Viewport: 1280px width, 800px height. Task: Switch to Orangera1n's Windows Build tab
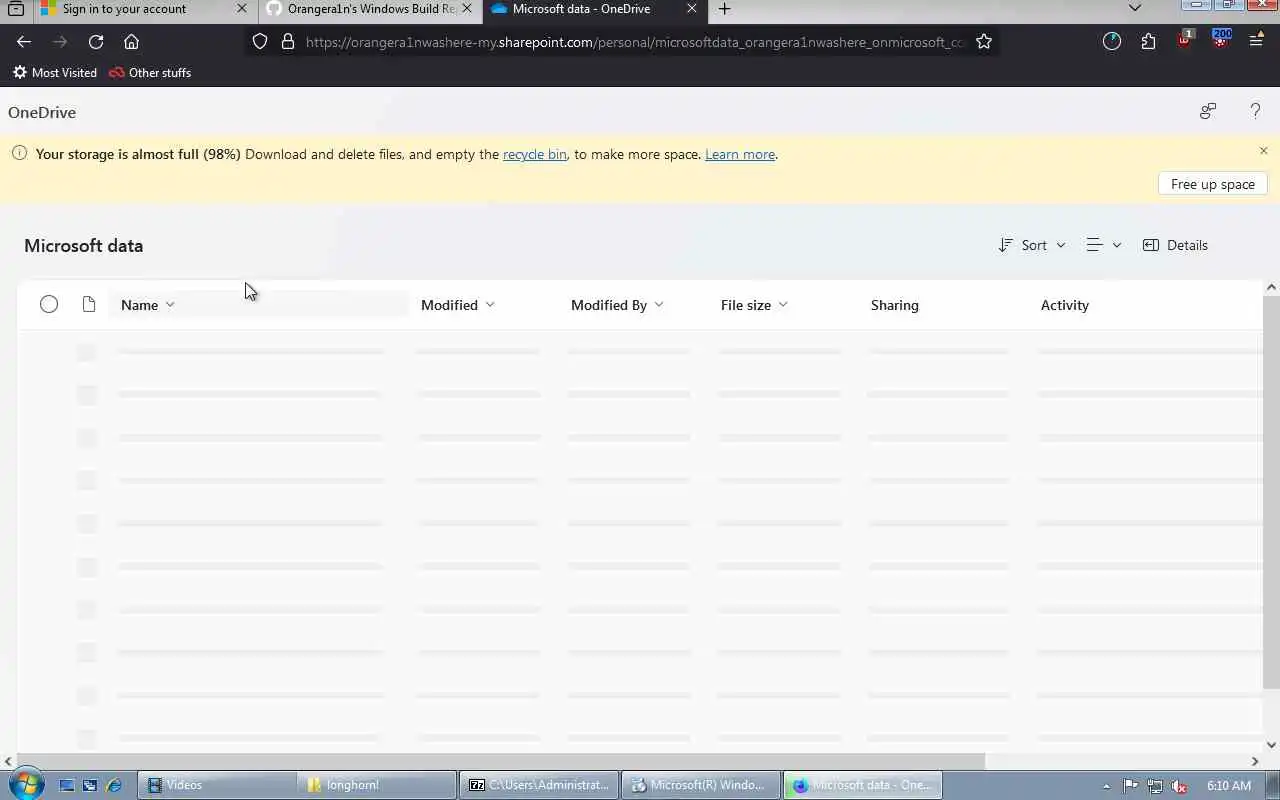[370, 9]
